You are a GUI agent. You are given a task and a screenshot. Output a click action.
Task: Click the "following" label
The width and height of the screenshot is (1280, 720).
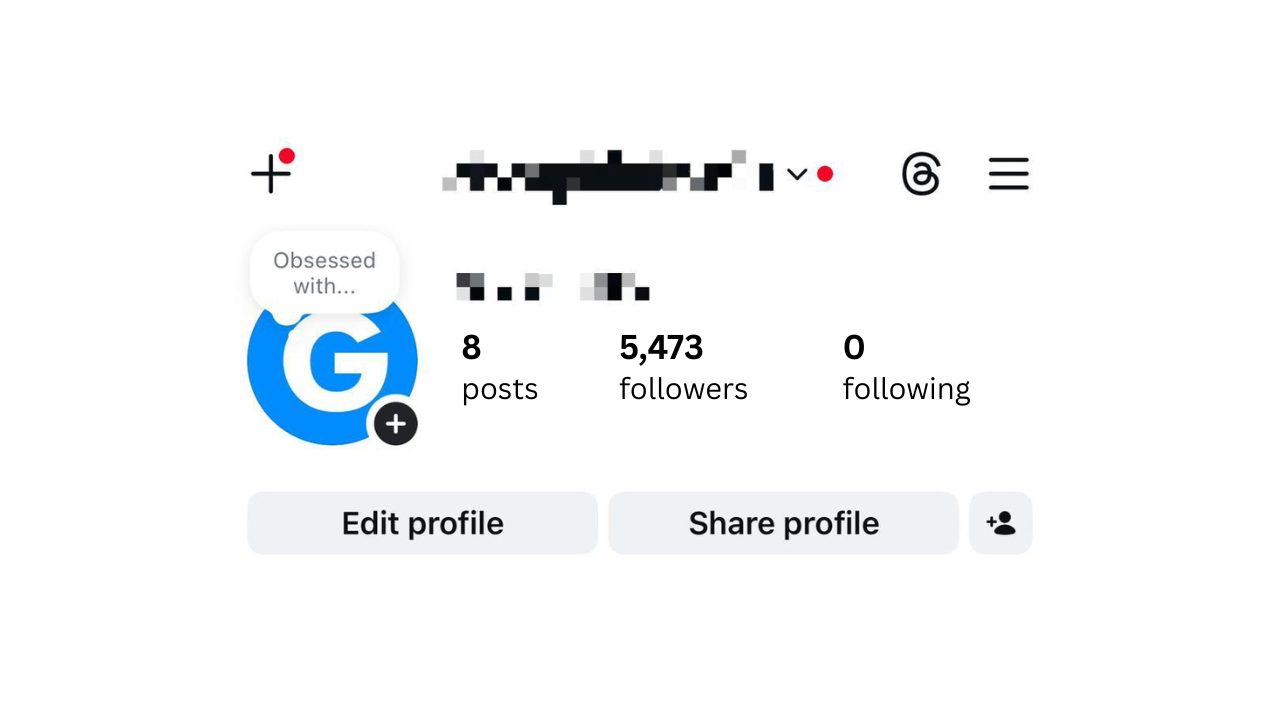pos(906,389)
